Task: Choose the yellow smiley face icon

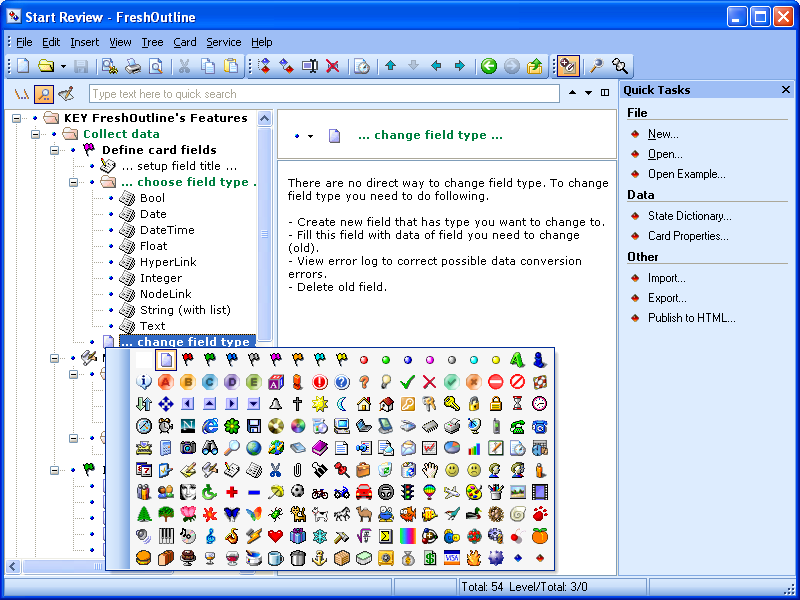Action: (x=452, y=470)
